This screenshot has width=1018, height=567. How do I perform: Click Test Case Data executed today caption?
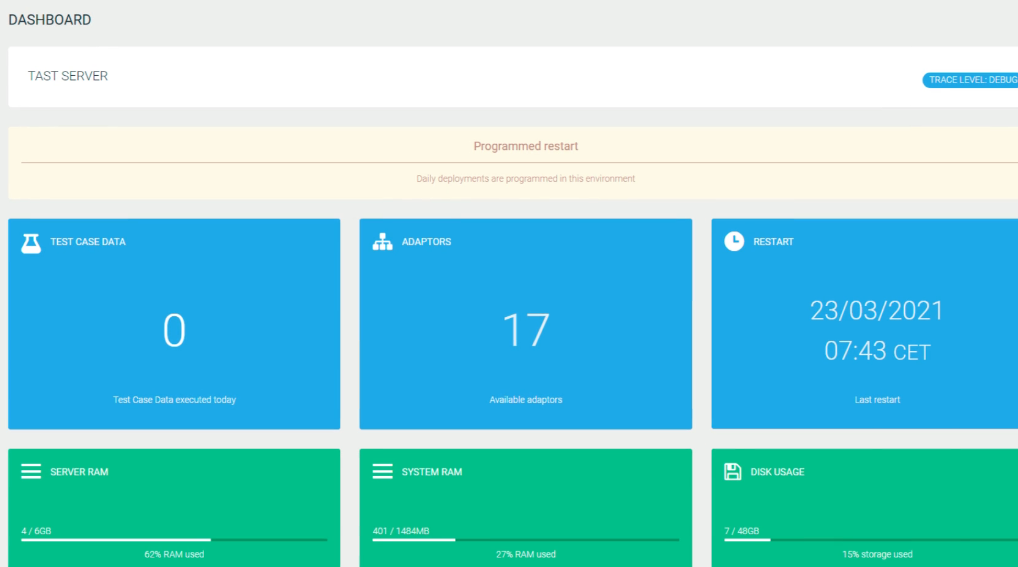tap(174, 400)
